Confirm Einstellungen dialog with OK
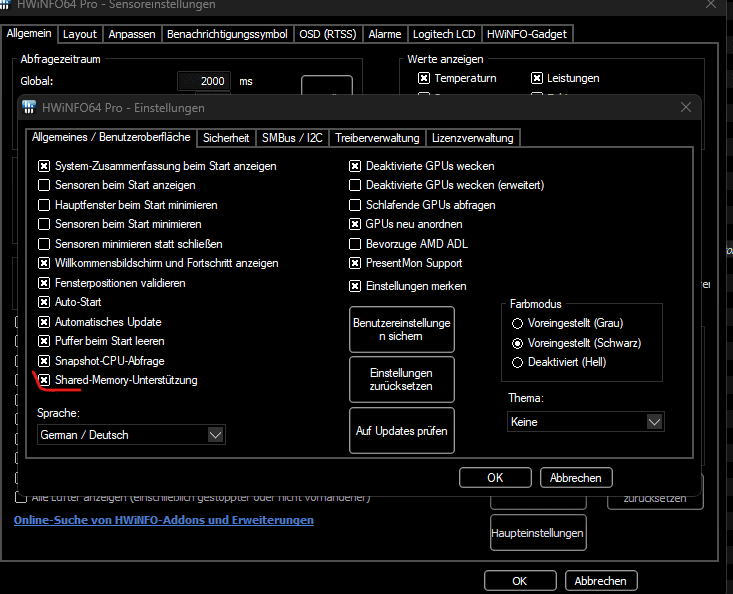 click(495, 478)
